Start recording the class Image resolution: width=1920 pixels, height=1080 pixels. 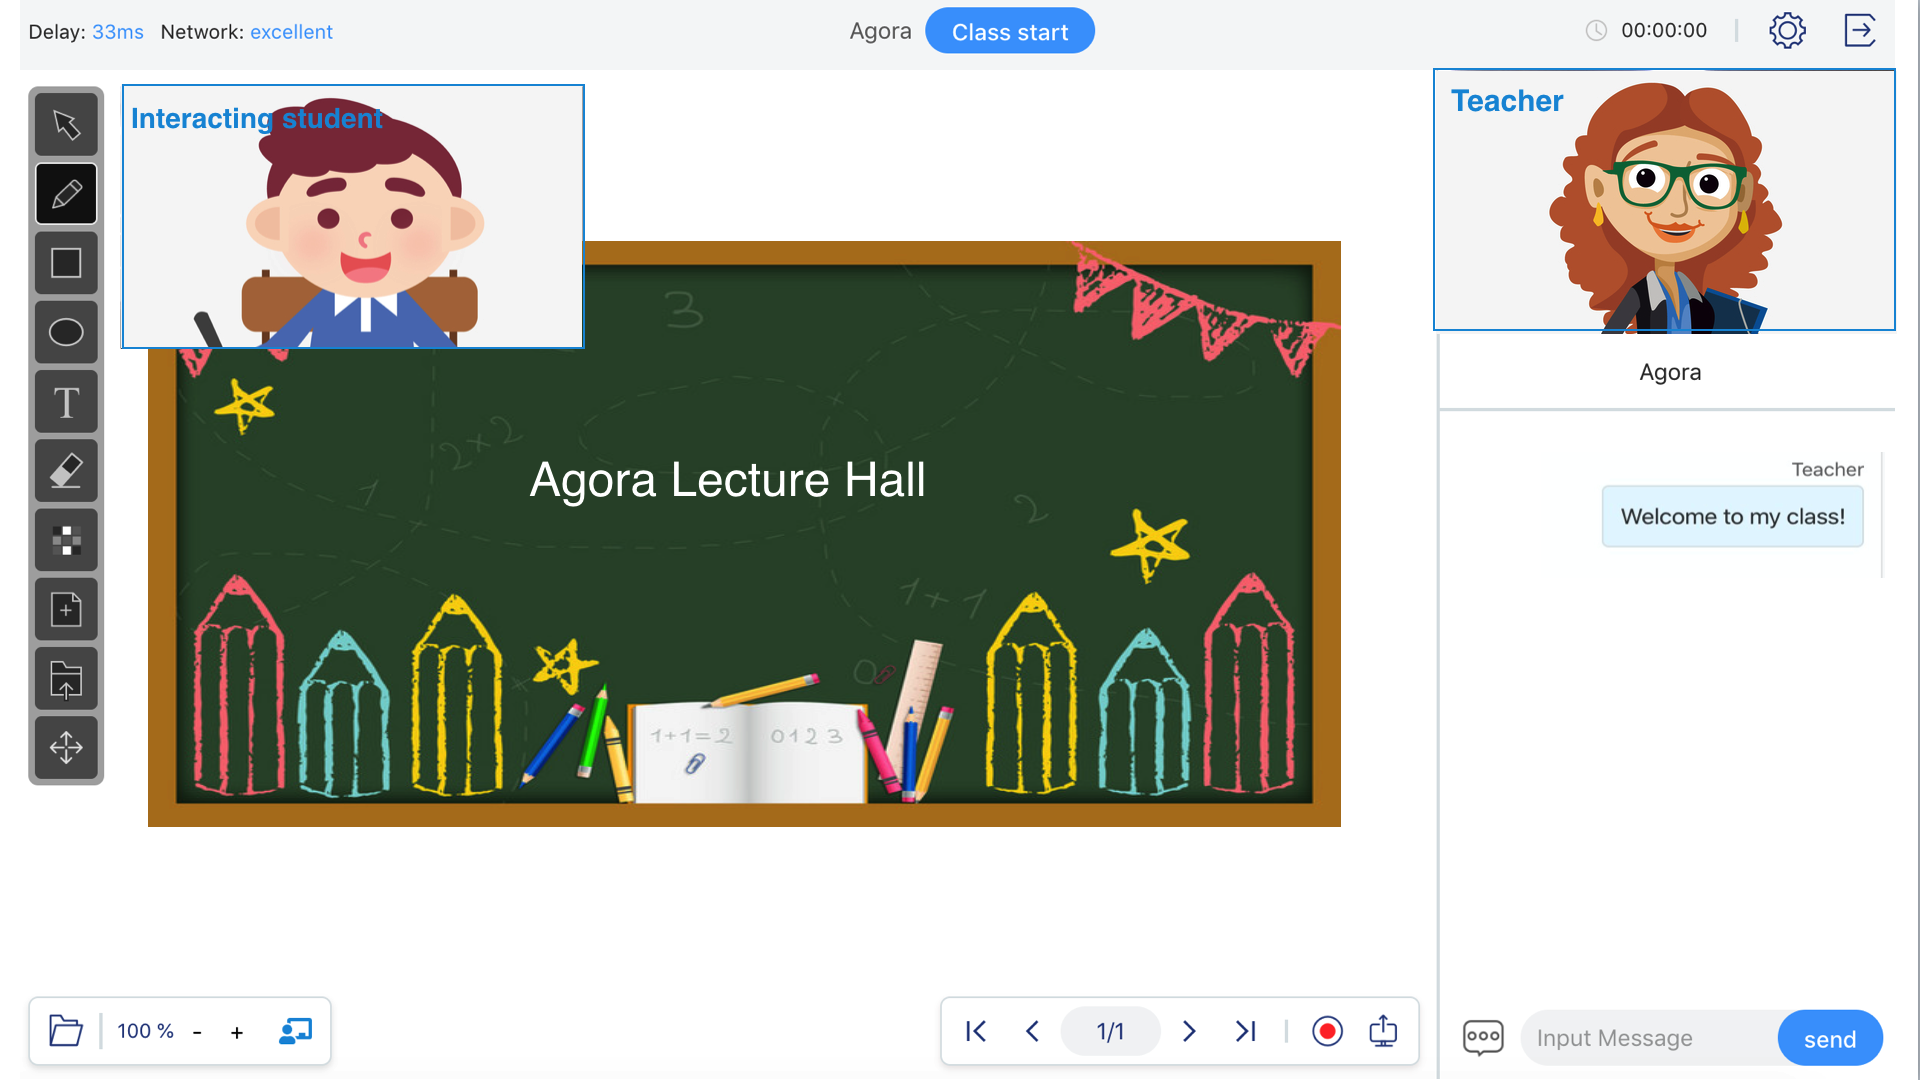(1327, 1031)
